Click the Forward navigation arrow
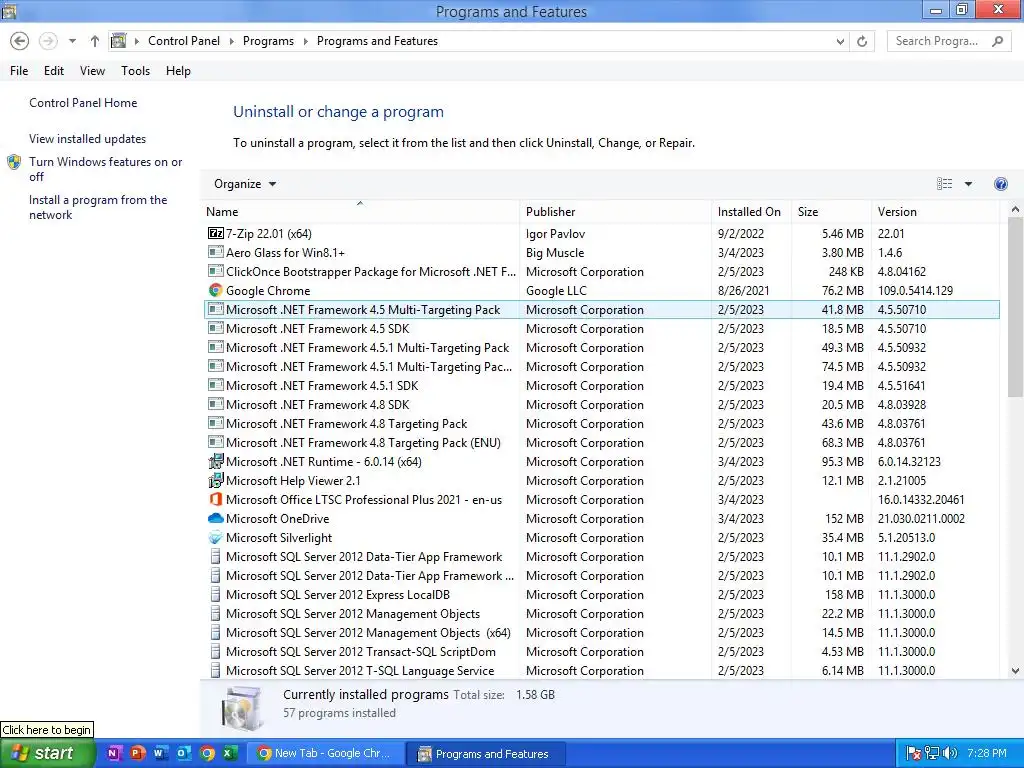The width and height of the screenshot is (1024, 768). [x=48, y=41]
